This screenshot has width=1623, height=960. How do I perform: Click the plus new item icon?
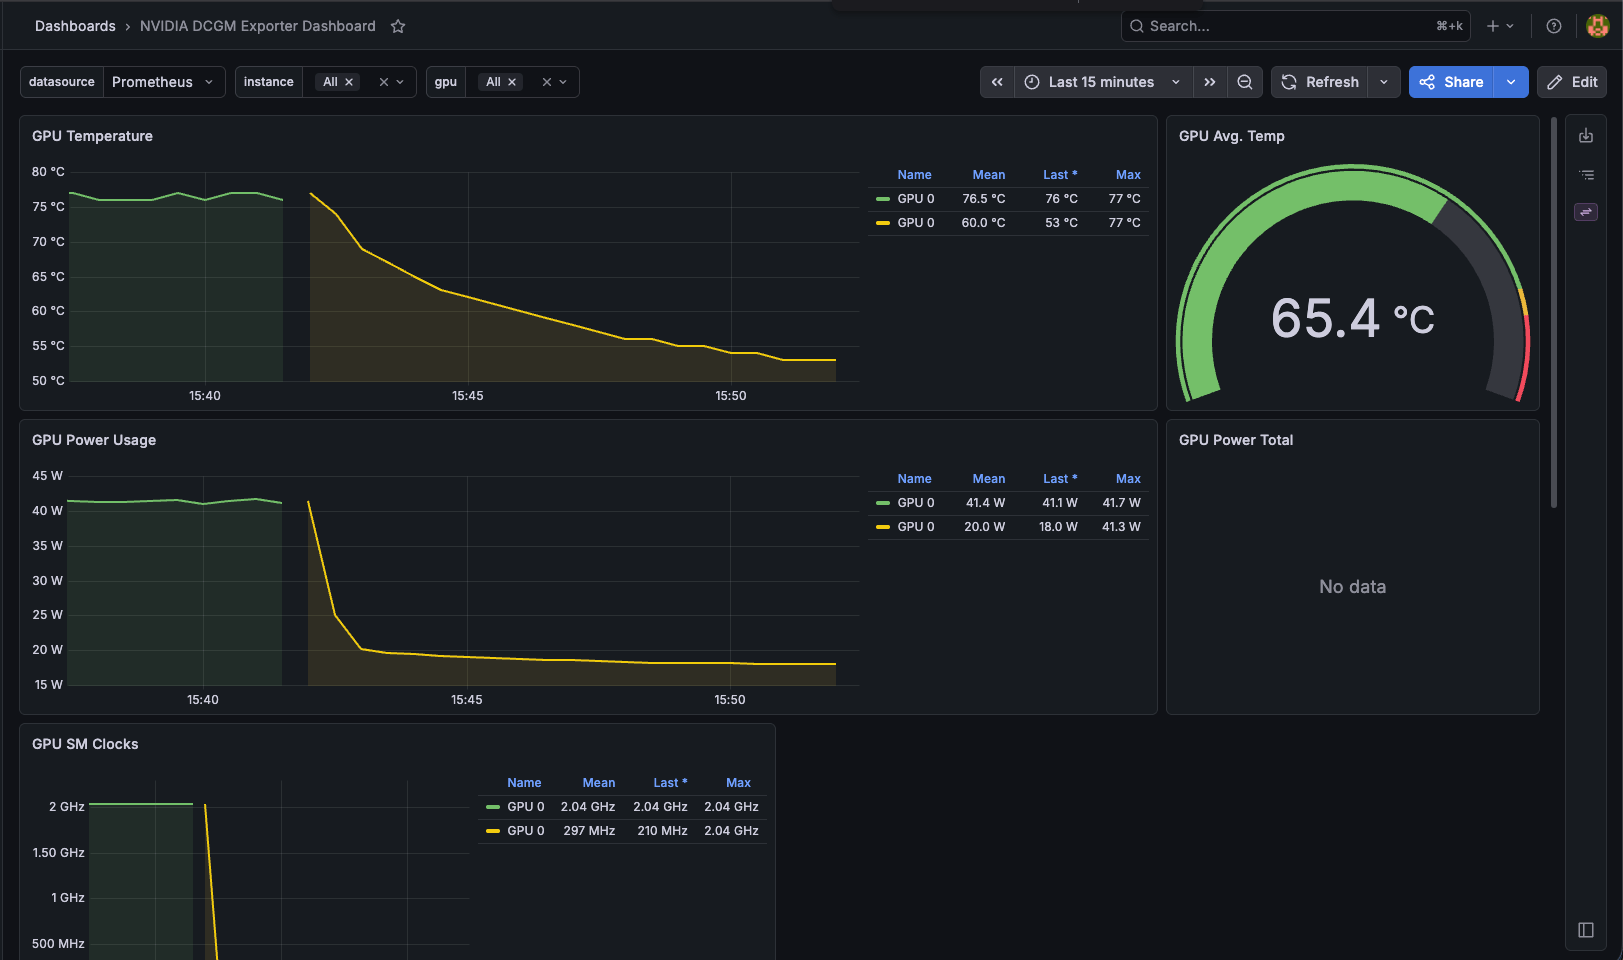coord(1492,26)
